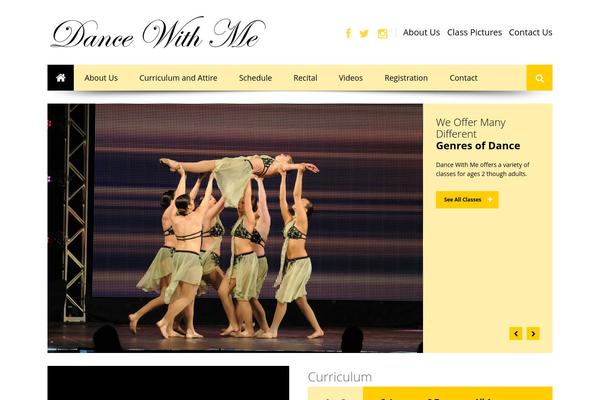Follow the Contact Us header link
This screenshot has height=400, width=600.
[x=530, y=33]
